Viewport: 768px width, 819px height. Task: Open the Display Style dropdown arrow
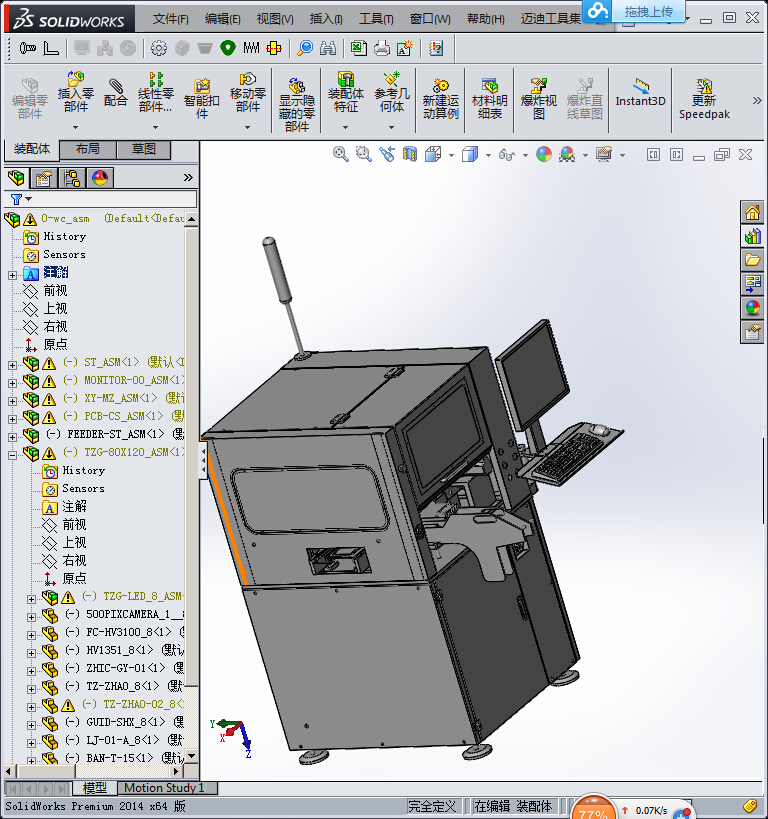(x=488, y=155)
